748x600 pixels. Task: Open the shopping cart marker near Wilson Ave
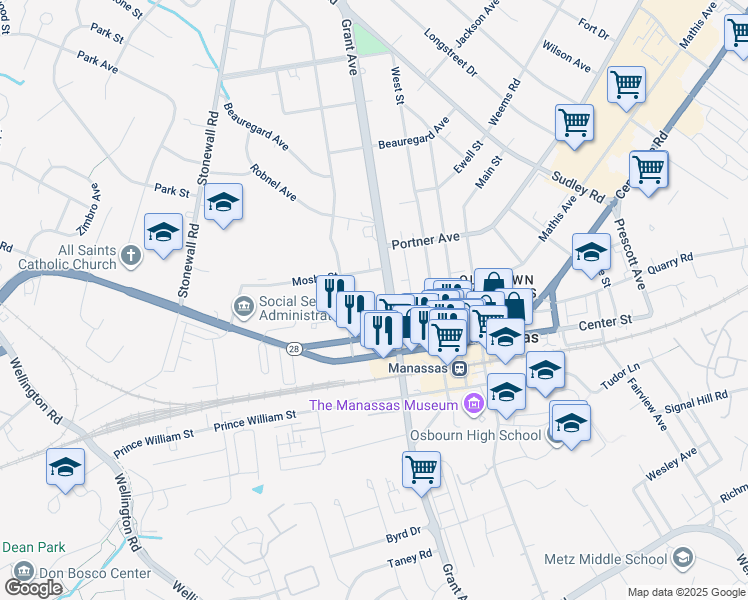click(626, 88)
